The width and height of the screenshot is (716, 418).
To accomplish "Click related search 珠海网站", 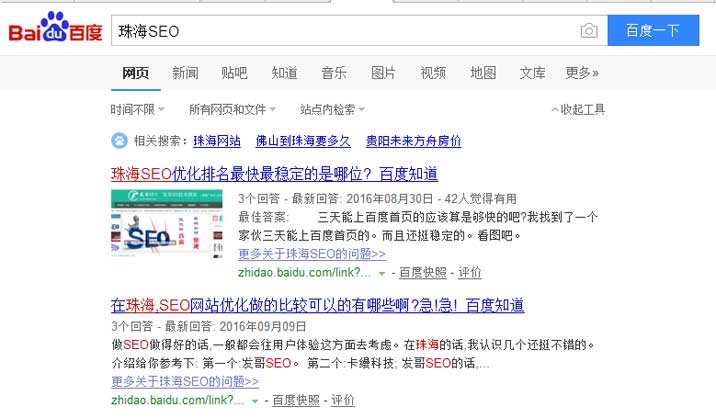I will tap(217, 141).
